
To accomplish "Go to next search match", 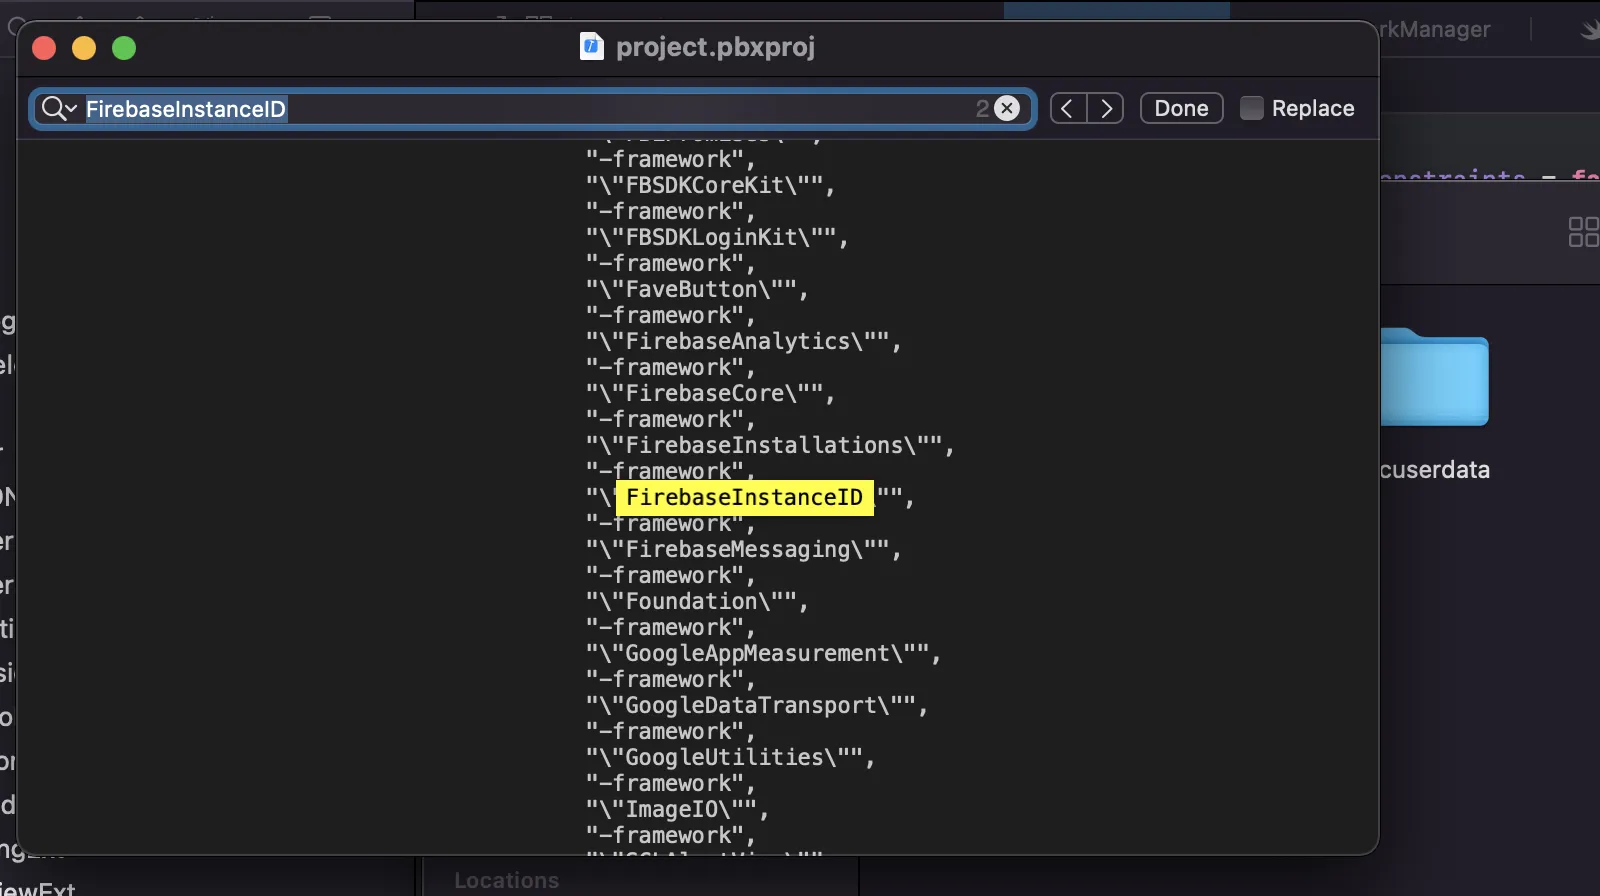I will click(1106, 108).
